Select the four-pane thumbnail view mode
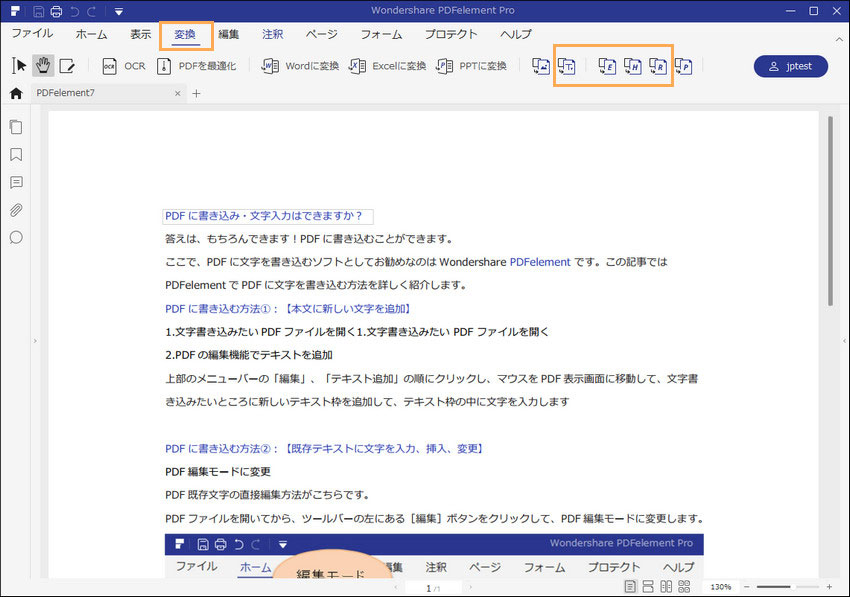The height and width of the screenshot is (597, 850). coord(684,587)
